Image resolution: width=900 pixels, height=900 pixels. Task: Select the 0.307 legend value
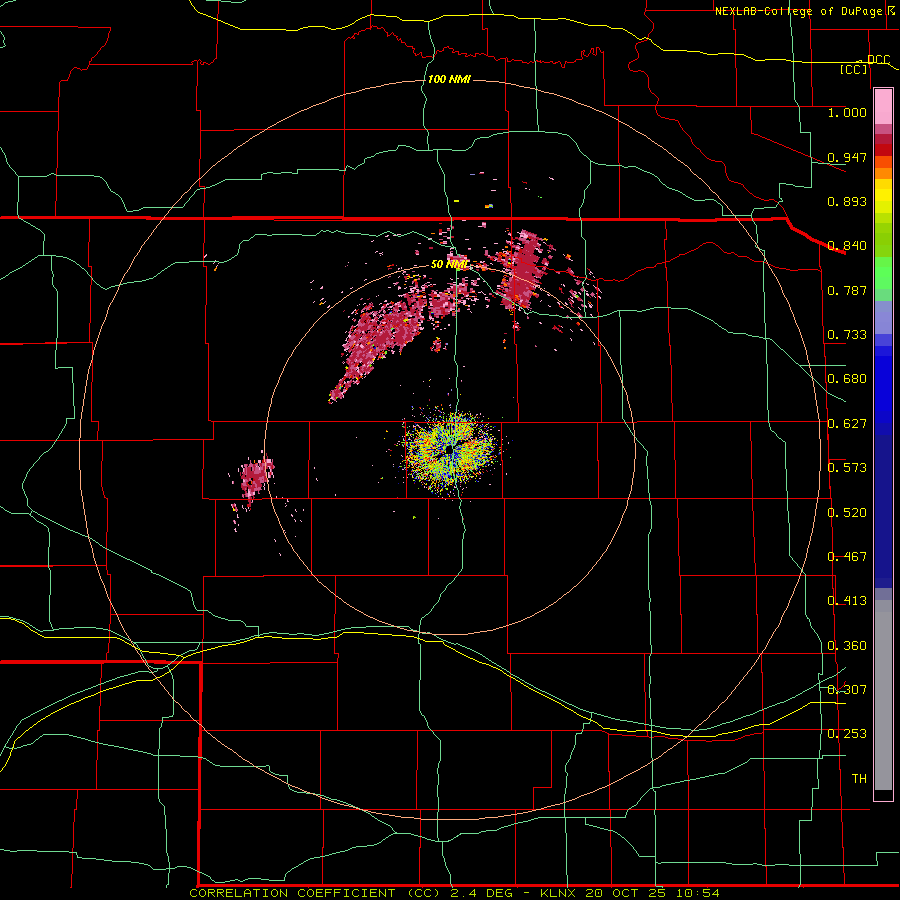pos(847,690)
